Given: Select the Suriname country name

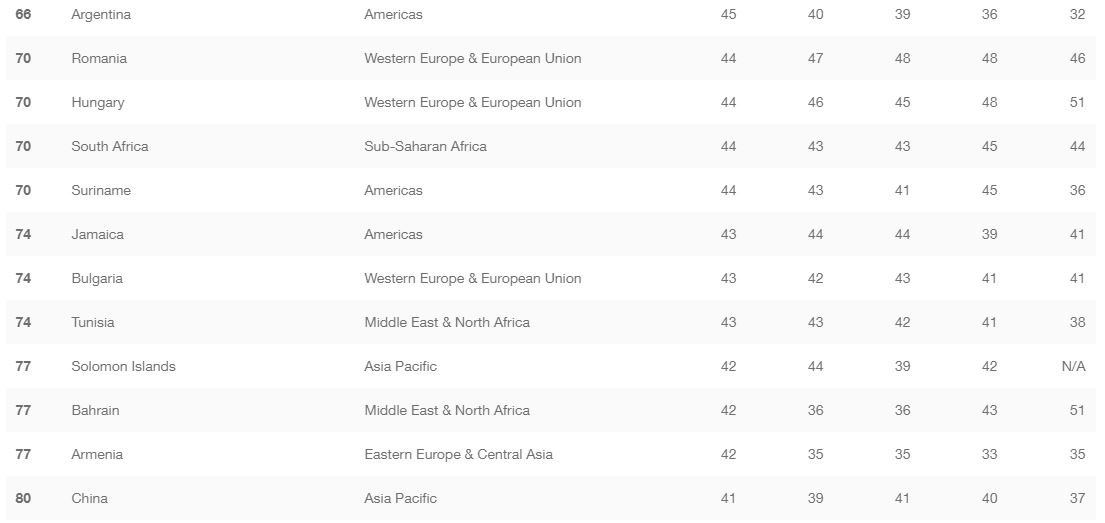Looking at the screenshot, I should click(101, 191).
